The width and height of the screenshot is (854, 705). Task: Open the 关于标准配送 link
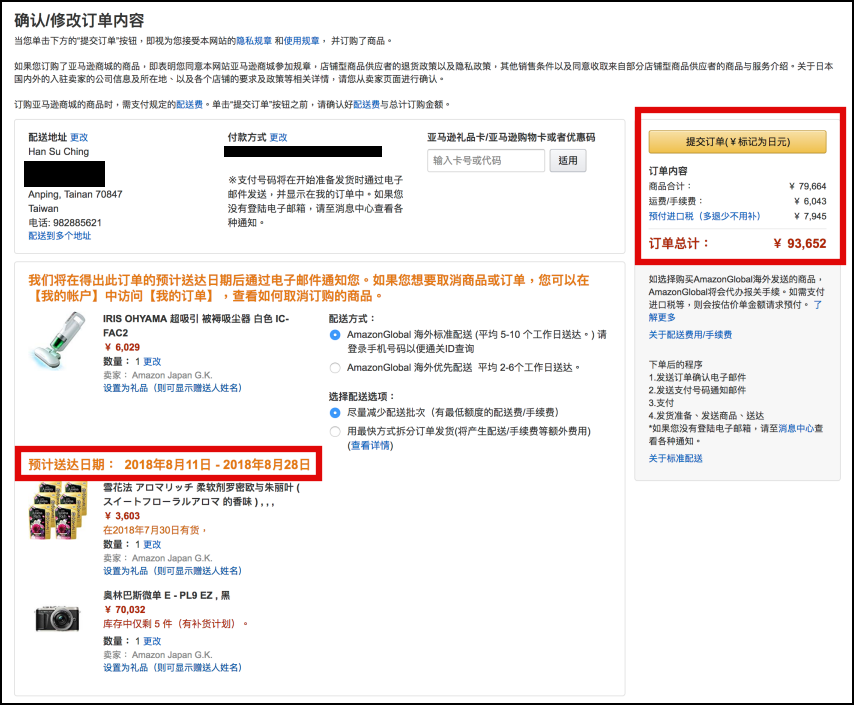(x=675, y=458)
